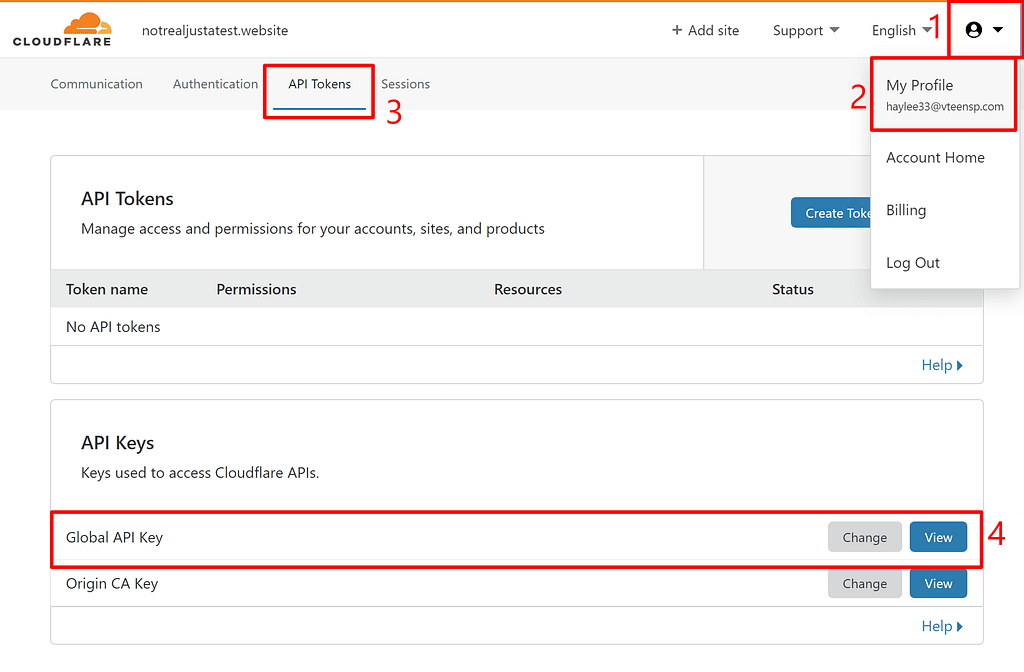This screenshot has height=672, width=1024.
Task: Switch to the API Tokens tab
Action: [x=318, y=84]
